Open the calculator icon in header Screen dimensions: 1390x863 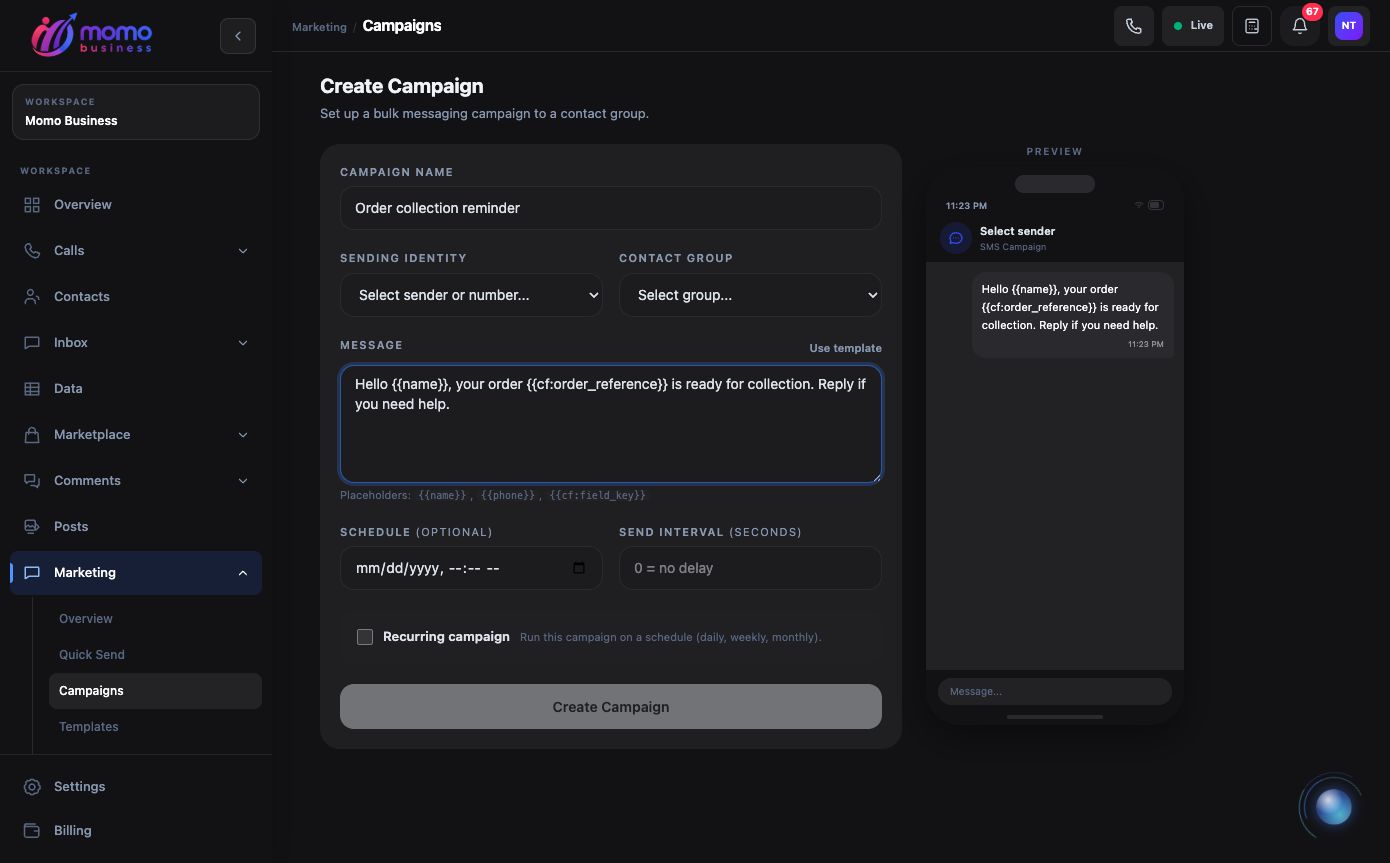1252,26
